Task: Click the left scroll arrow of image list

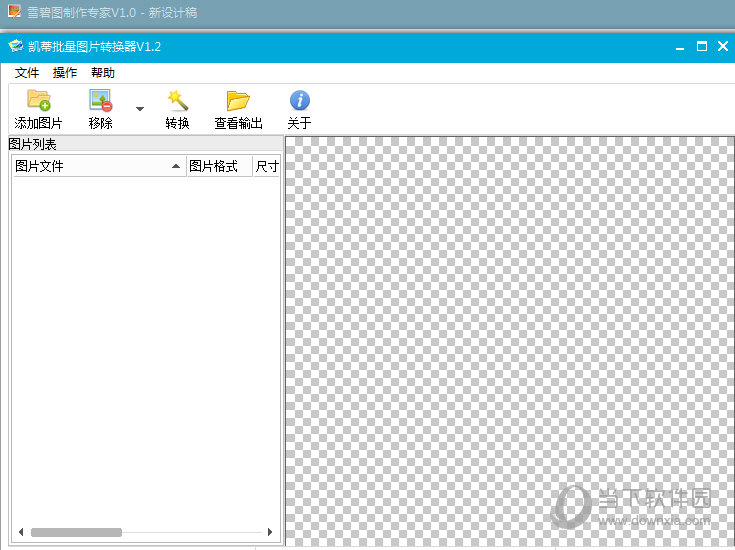Action: pos(21,532)
